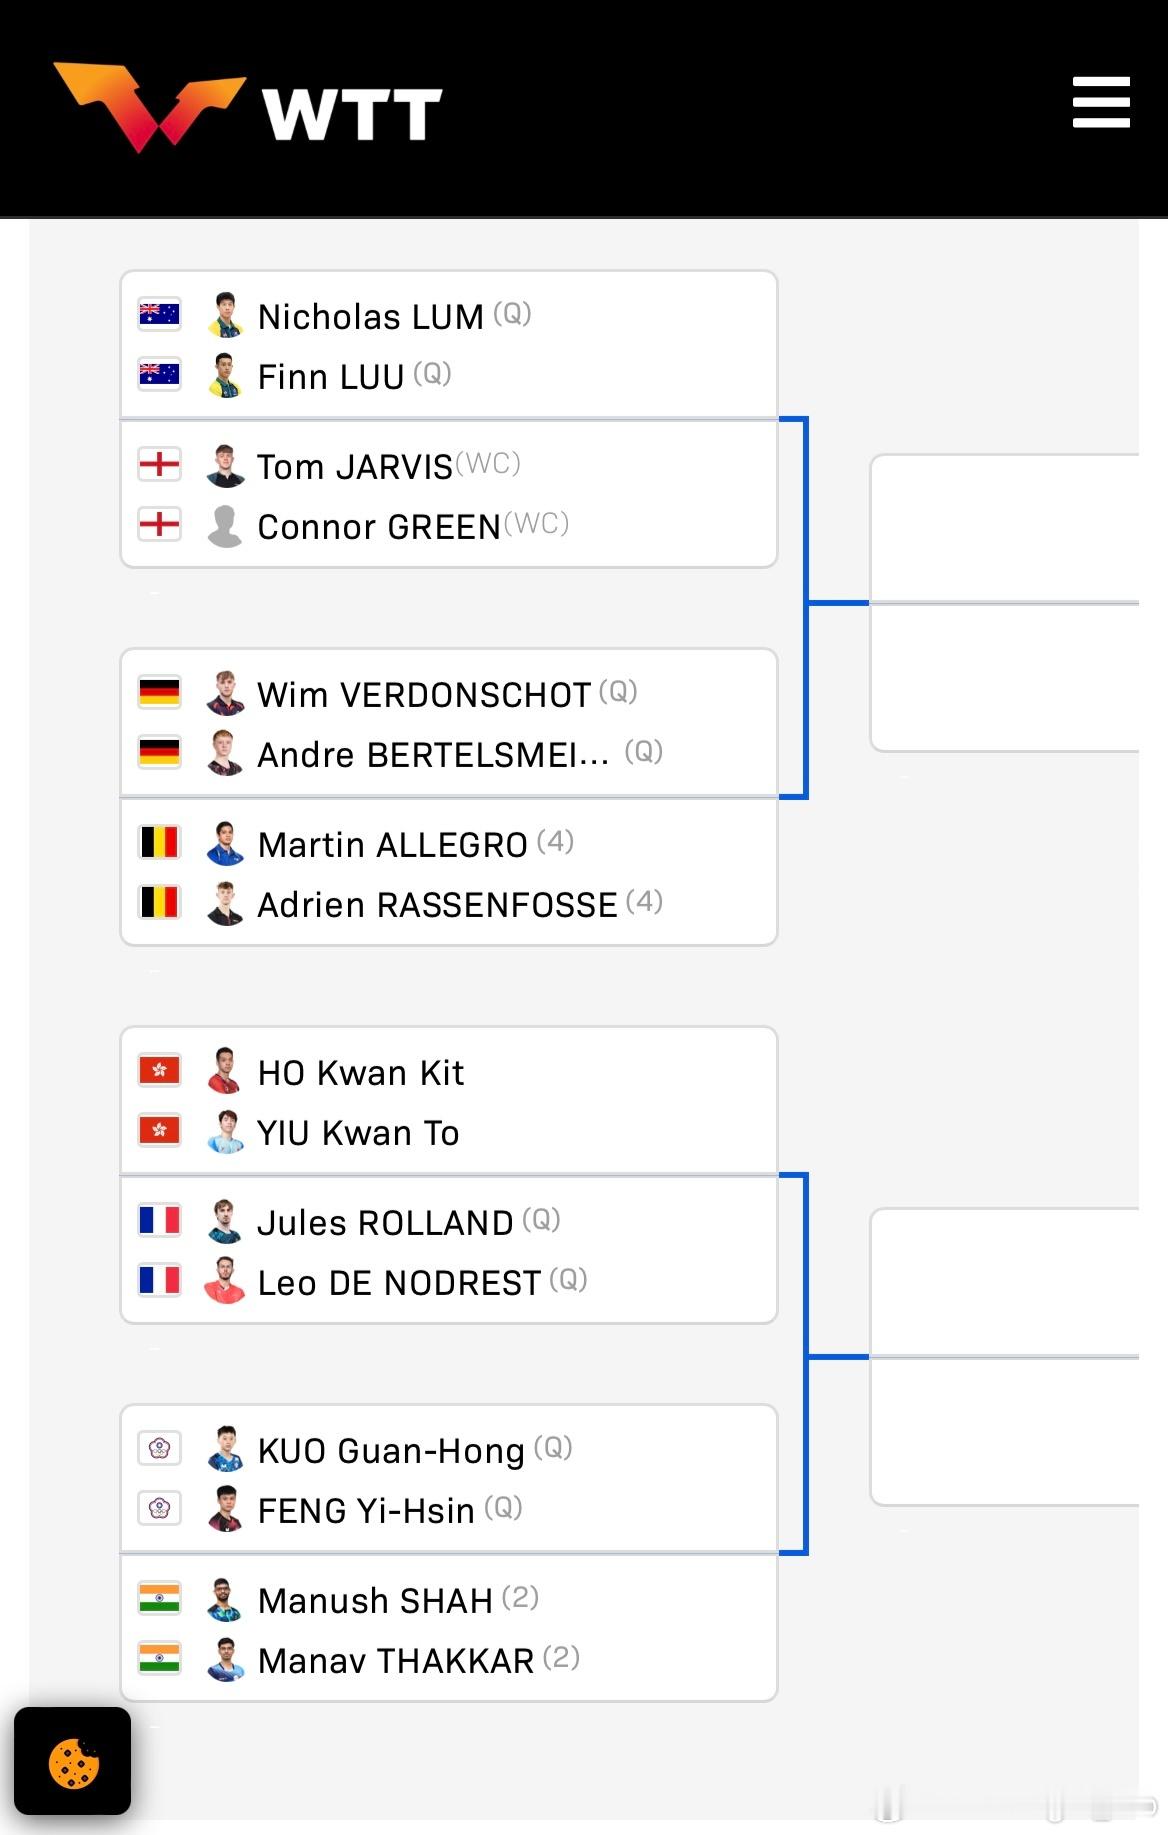Click Chinese Taipei flag beside FENG Yi-Hsin
The image size is (1168, 1835).
pos(159,1508)
